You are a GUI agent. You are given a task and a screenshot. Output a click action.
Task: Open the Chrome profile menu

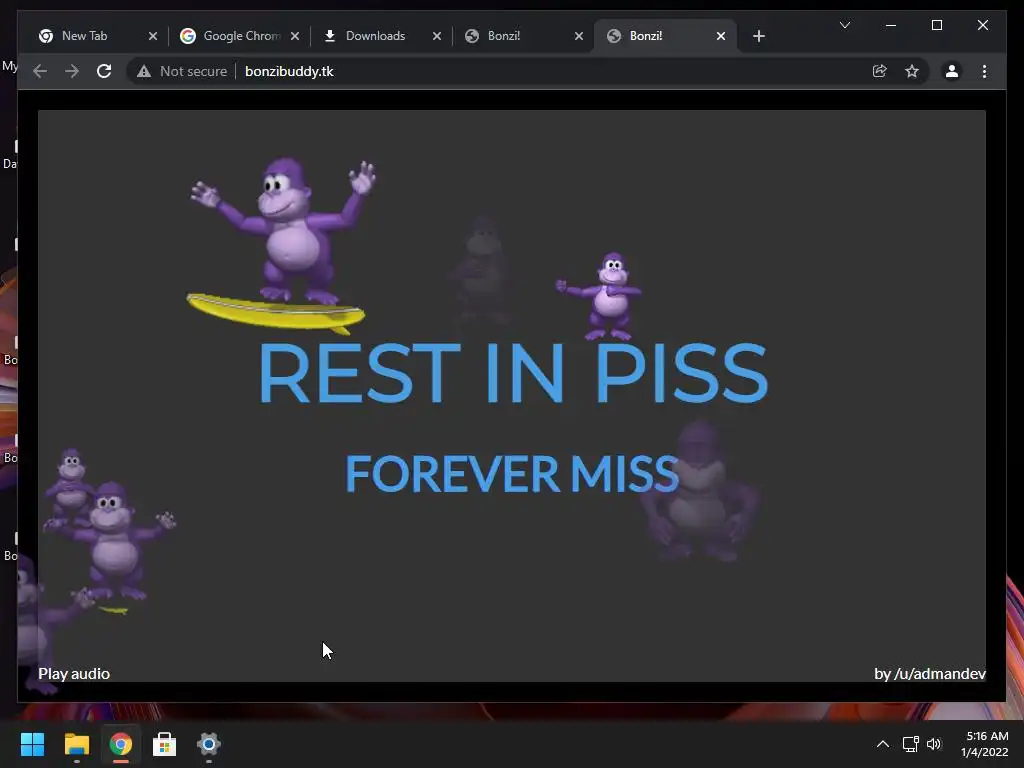pyautogui.click(x=952, y=71)
